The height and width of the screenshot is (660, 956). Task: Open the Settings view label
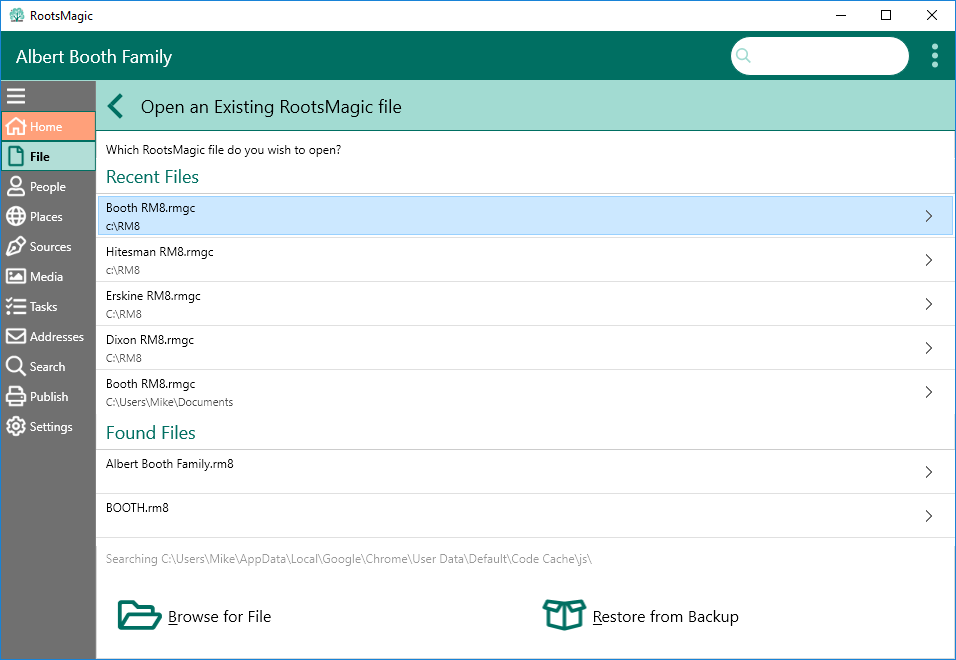(x=51, y=427)
